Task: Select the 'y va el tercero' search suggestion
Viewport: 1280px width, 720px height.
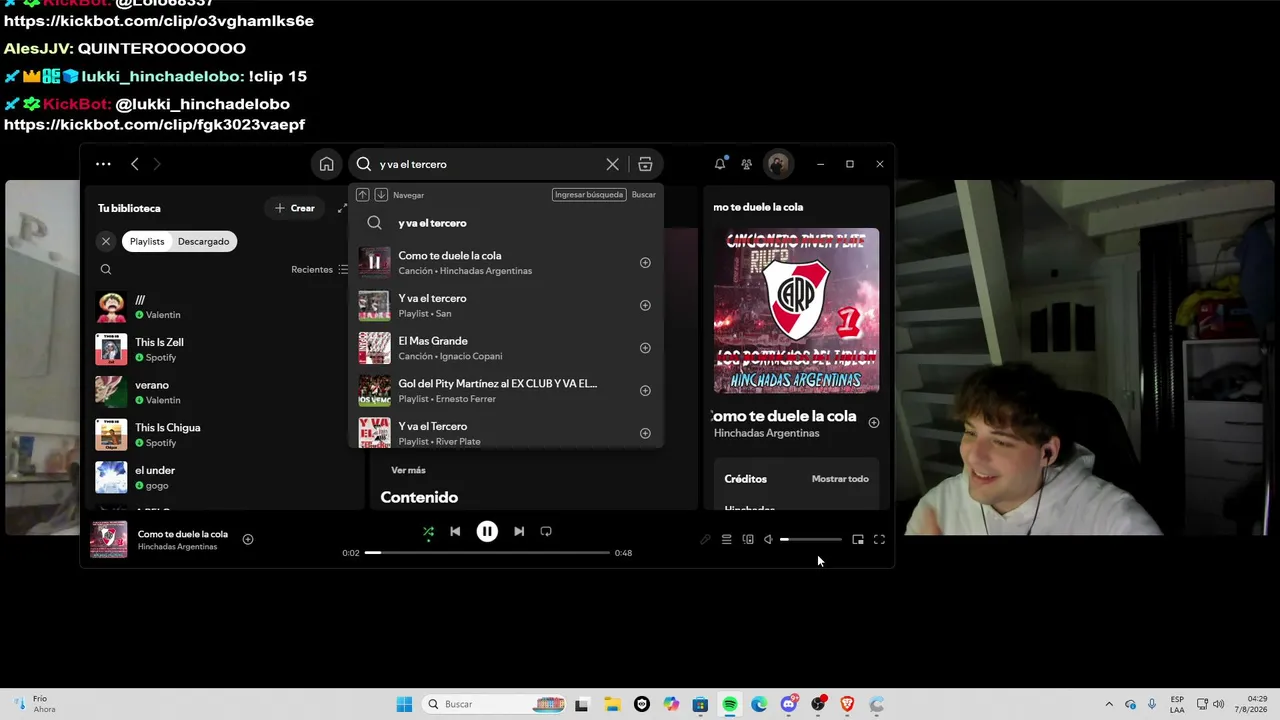Action: (505, 223)
